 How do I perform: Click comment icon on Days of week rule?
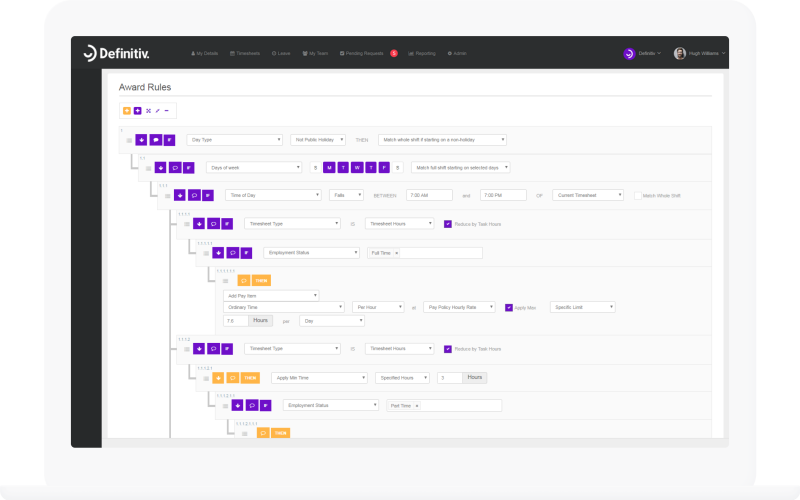[174, 168]
